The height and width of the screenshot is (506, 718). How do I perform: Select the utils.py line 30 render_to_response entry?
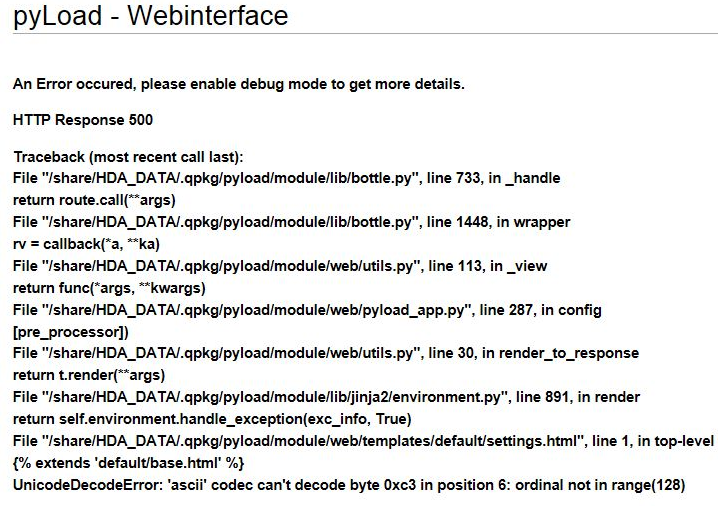pos(326,353)
